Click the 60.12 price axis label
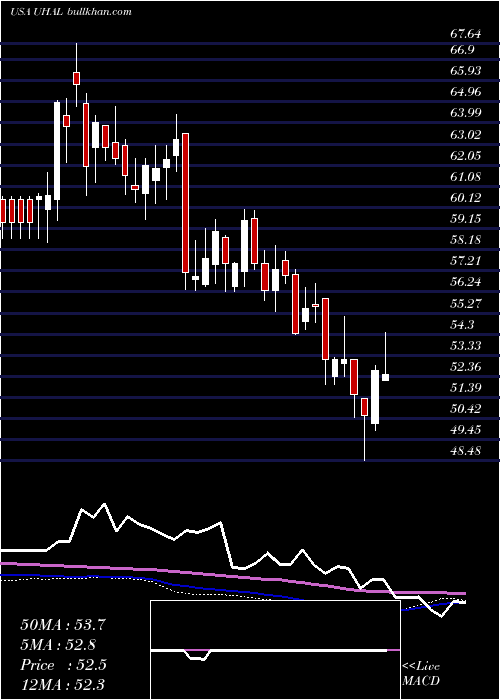 point(466,198)
